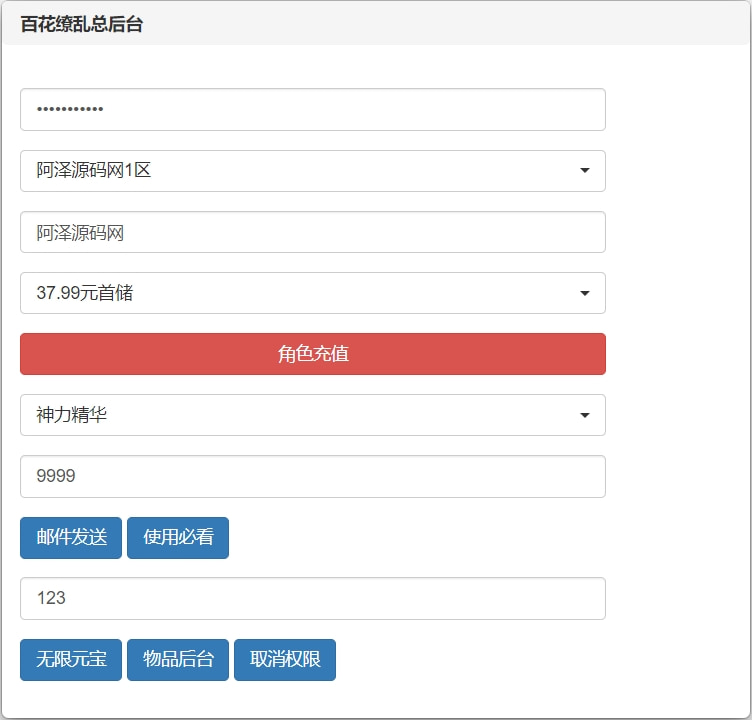The width and height of the screenshot is (752, 720).
Task: Select the 9999 quantity input field
Action: [312, 476]
